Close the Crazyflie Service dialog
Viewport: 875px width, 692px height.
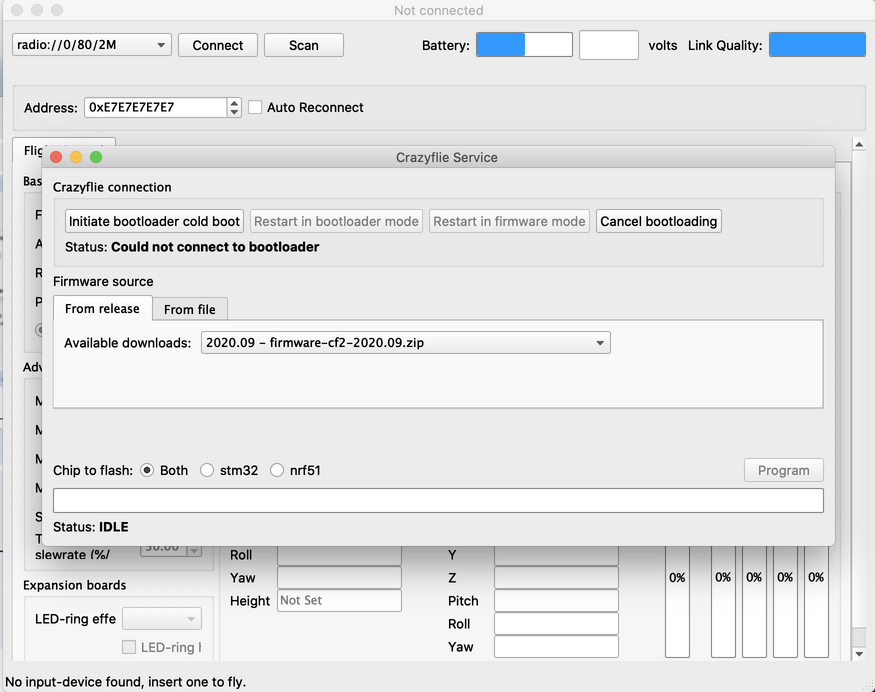pos(56,157)
